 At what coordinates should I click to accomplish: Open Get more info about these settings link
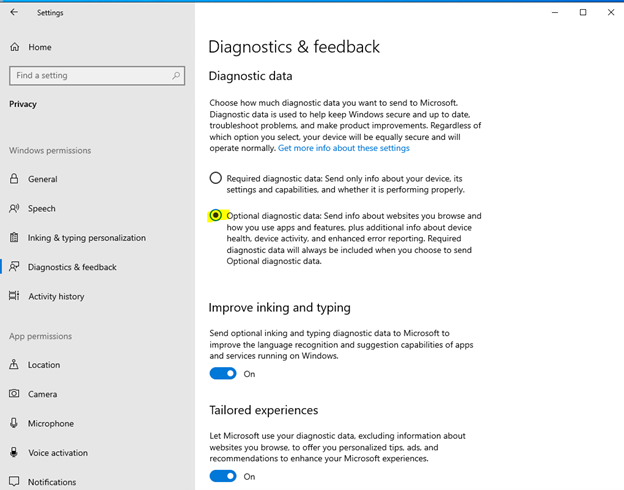pos(344,148)
